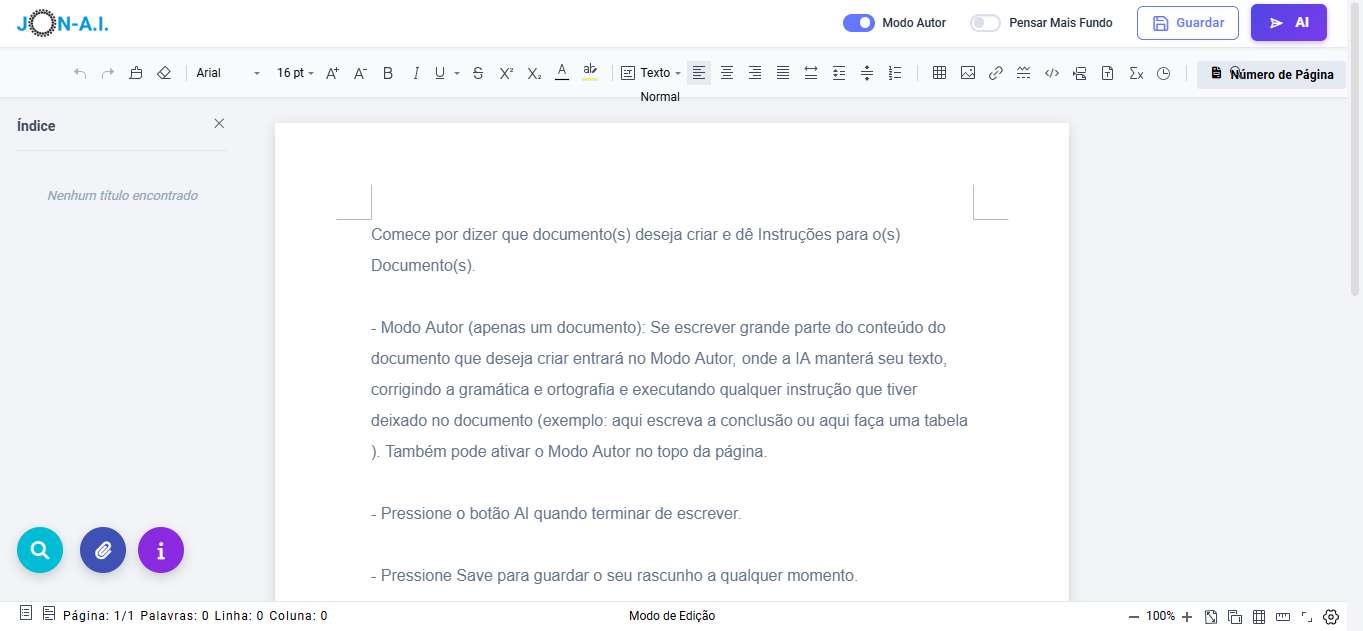
Task: Insert a text control box
Action: coord(1107,73)
